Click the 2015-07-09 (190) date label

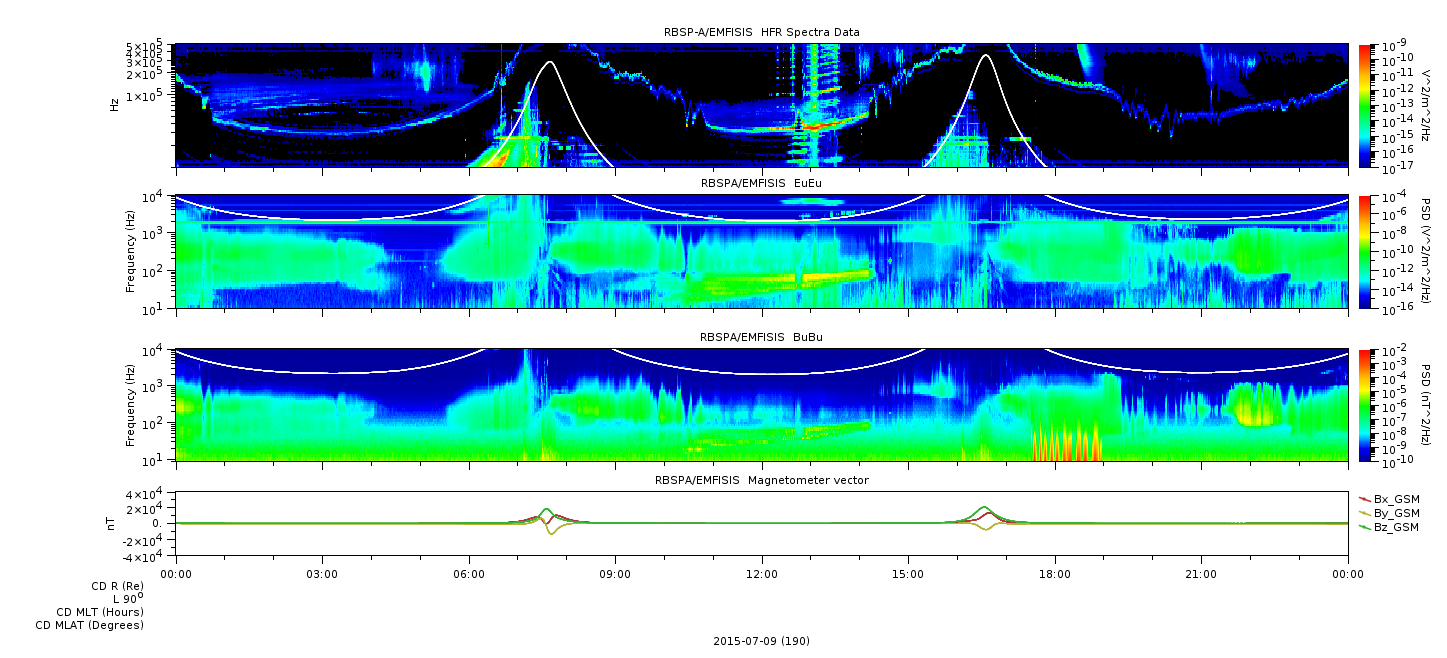pyautogui.click(x=761, y=641)
